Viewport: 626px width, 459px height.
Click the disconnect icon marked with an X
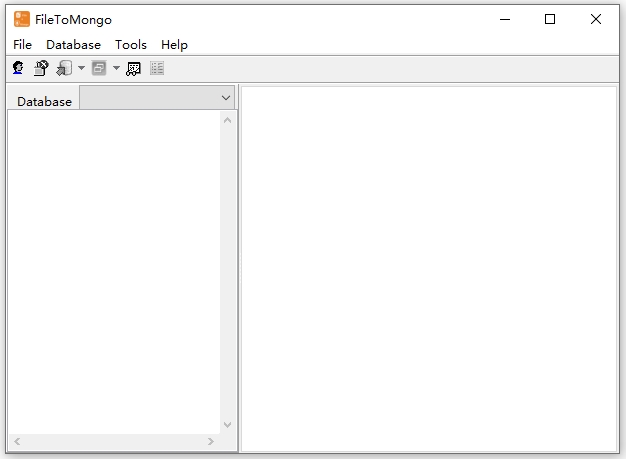click(41, 68)
